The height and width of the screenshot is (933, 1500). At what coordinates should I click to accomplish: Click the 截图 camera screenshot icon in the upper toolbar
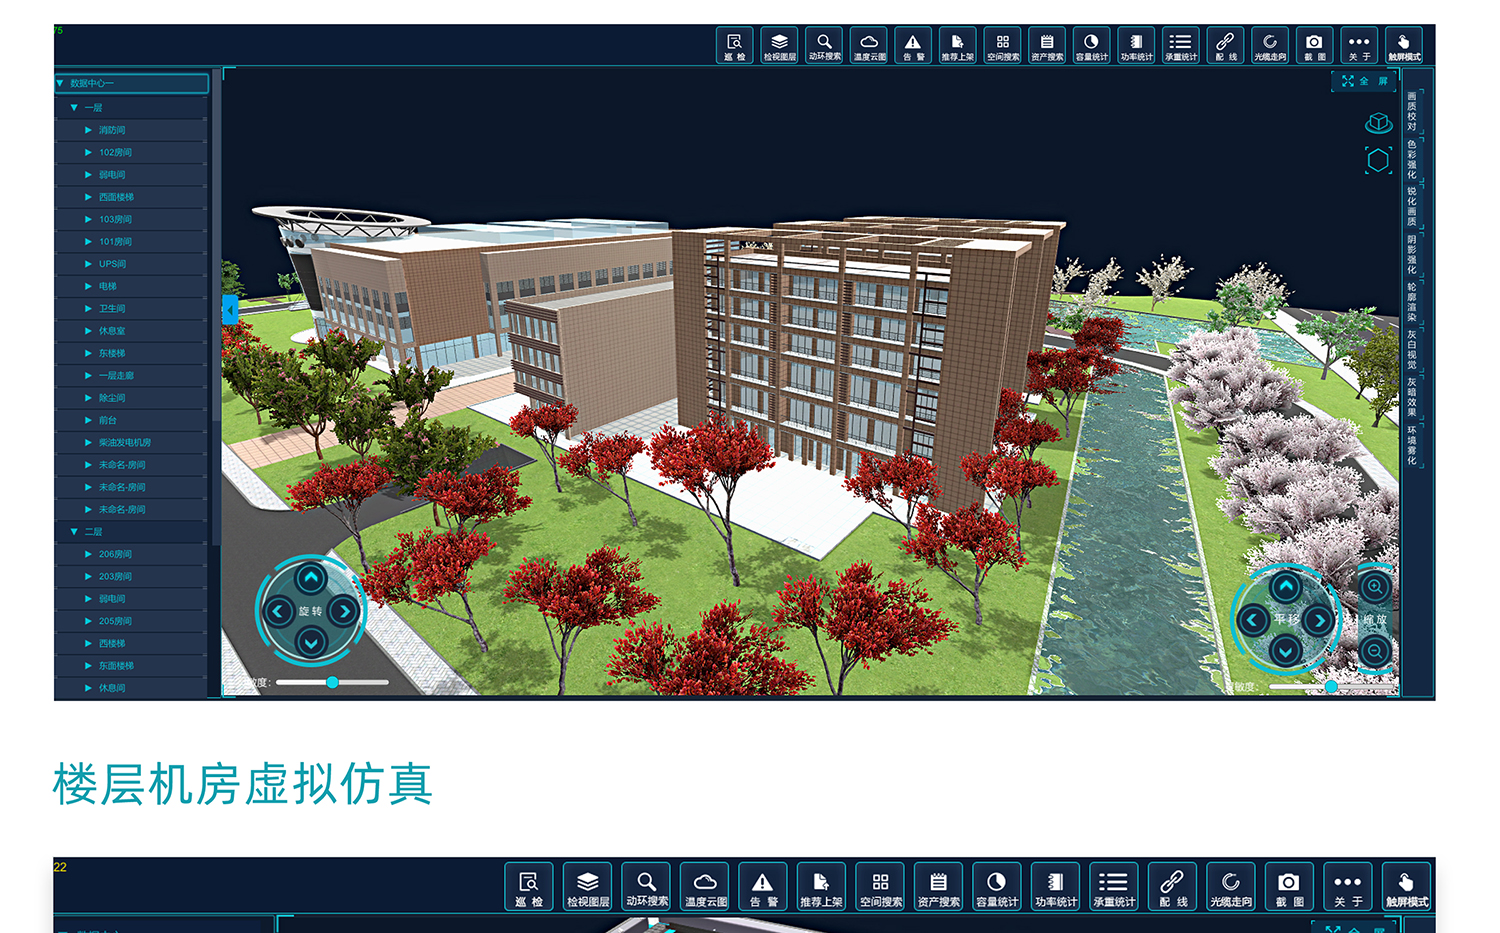pos(1314,46)
